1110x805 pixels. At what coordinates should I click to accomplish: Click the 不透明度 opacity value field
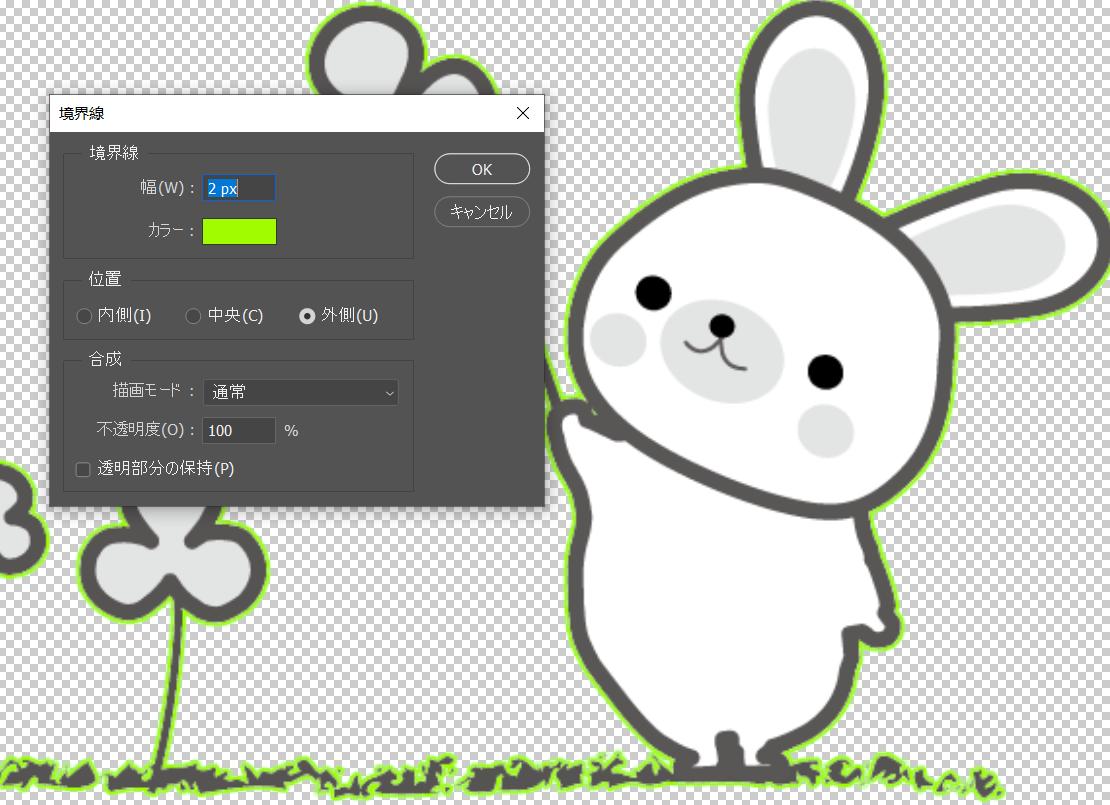[239, 431]
